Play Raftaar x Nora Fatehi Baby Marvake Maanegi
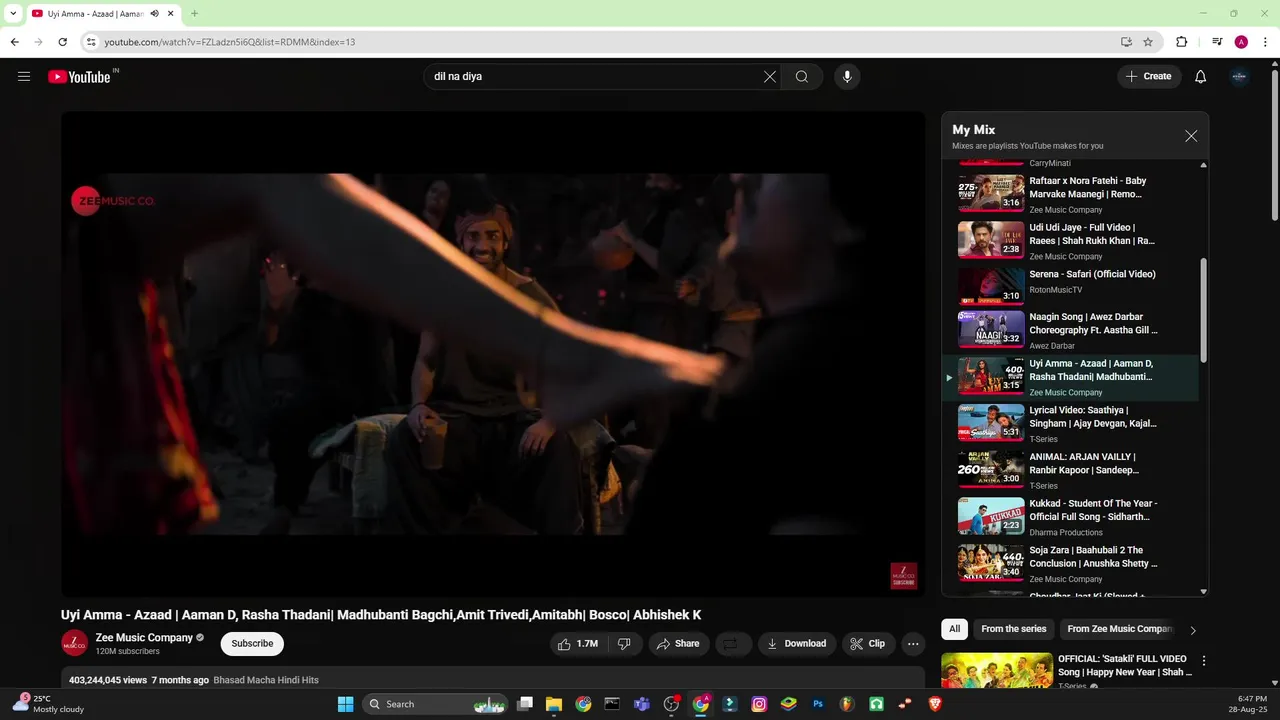 pyautogui.click(x=1070, y=194)
